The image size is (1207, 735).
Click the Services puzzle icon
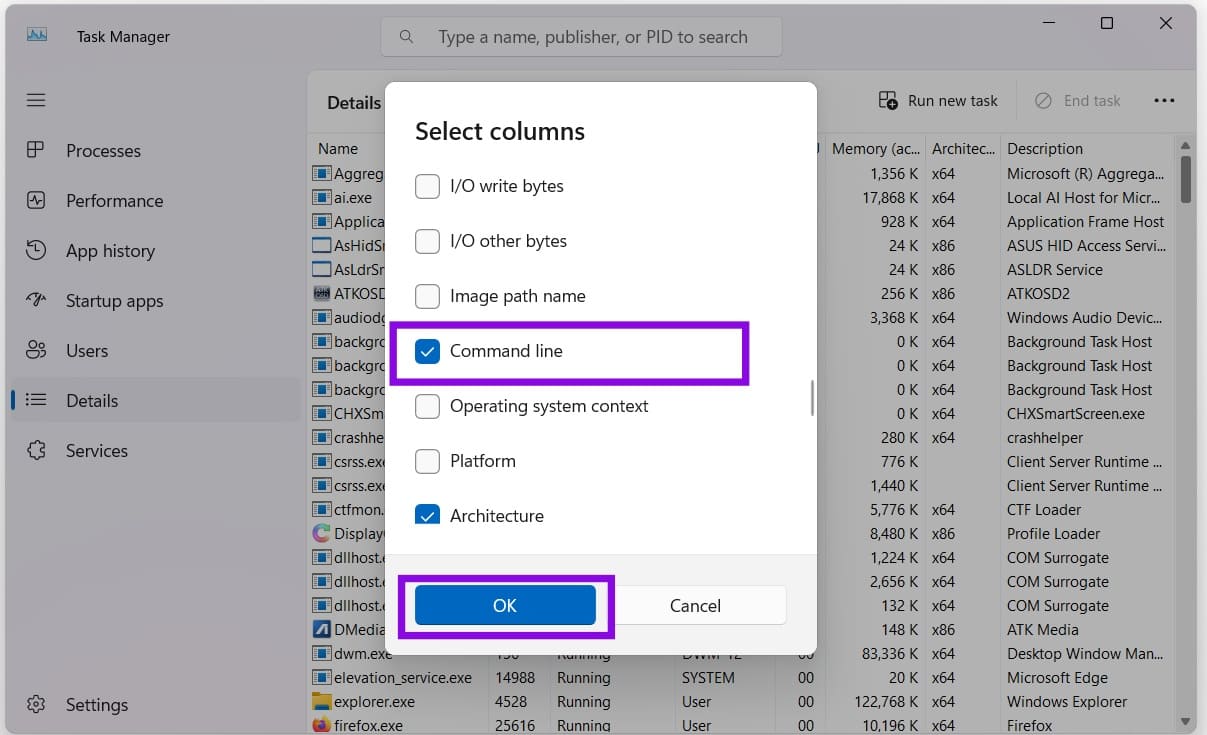[x=36, y=450]
